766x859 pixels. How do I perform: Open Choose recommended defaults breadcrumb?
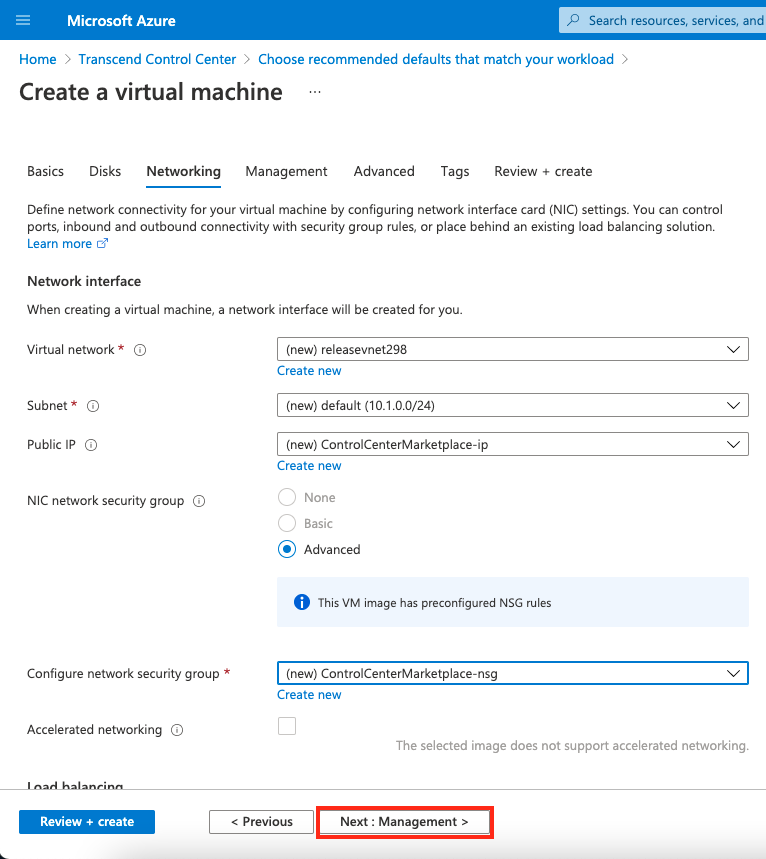[436, 59]
